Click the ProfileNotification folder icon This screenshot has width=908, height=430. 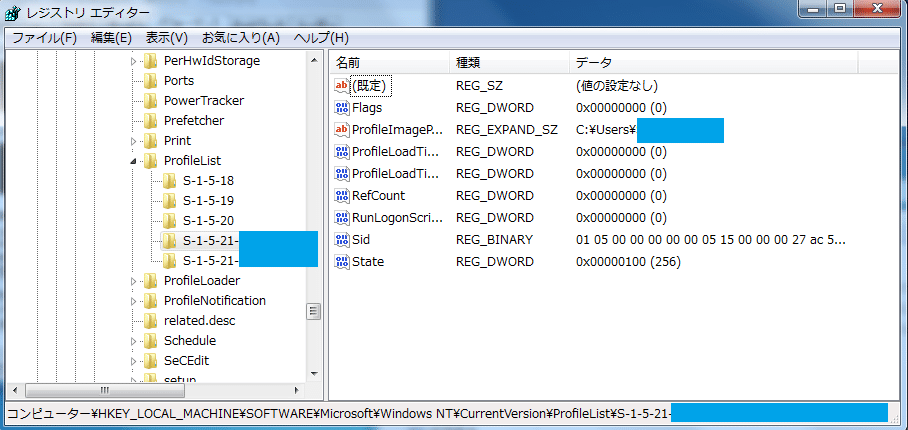click(151, 300)
